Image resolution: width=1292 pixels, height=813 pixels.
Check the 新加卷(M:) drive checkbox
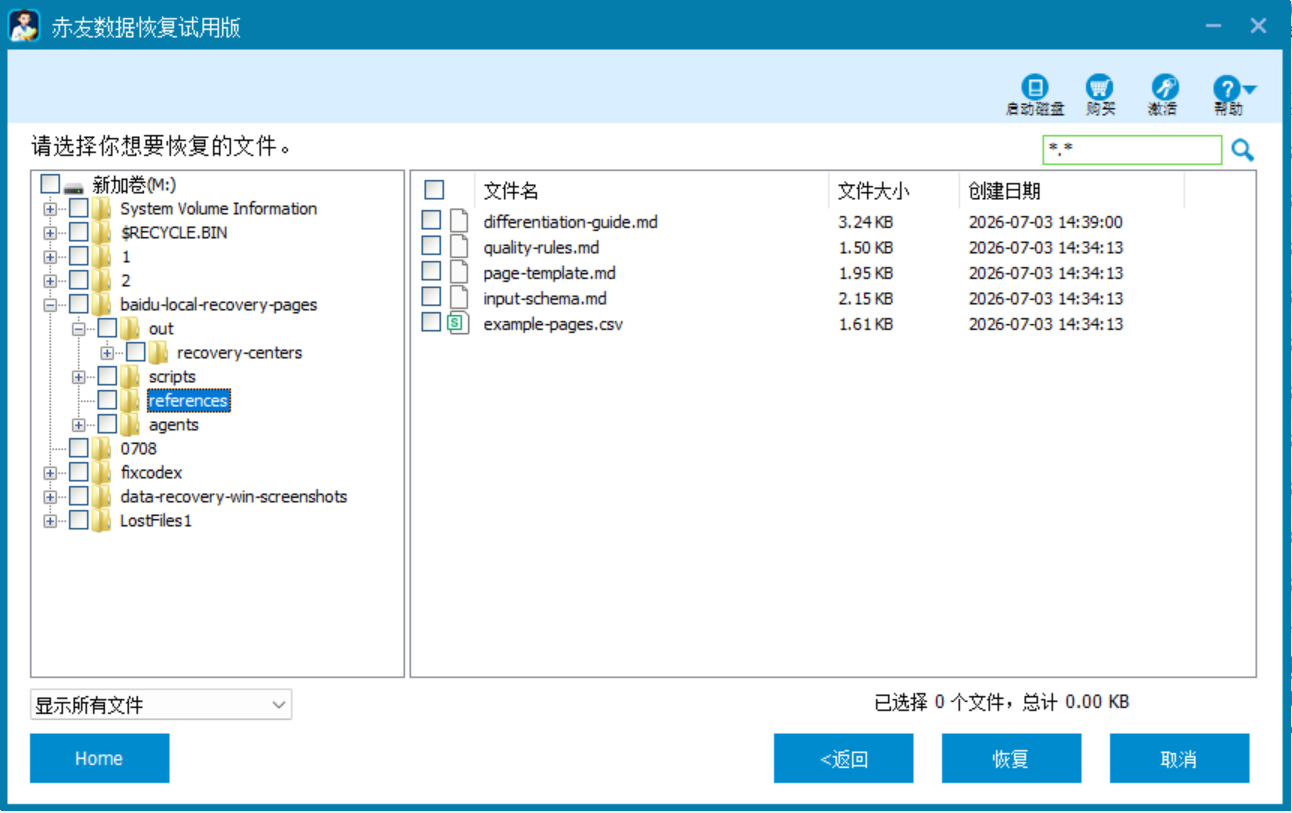(50, 184)
